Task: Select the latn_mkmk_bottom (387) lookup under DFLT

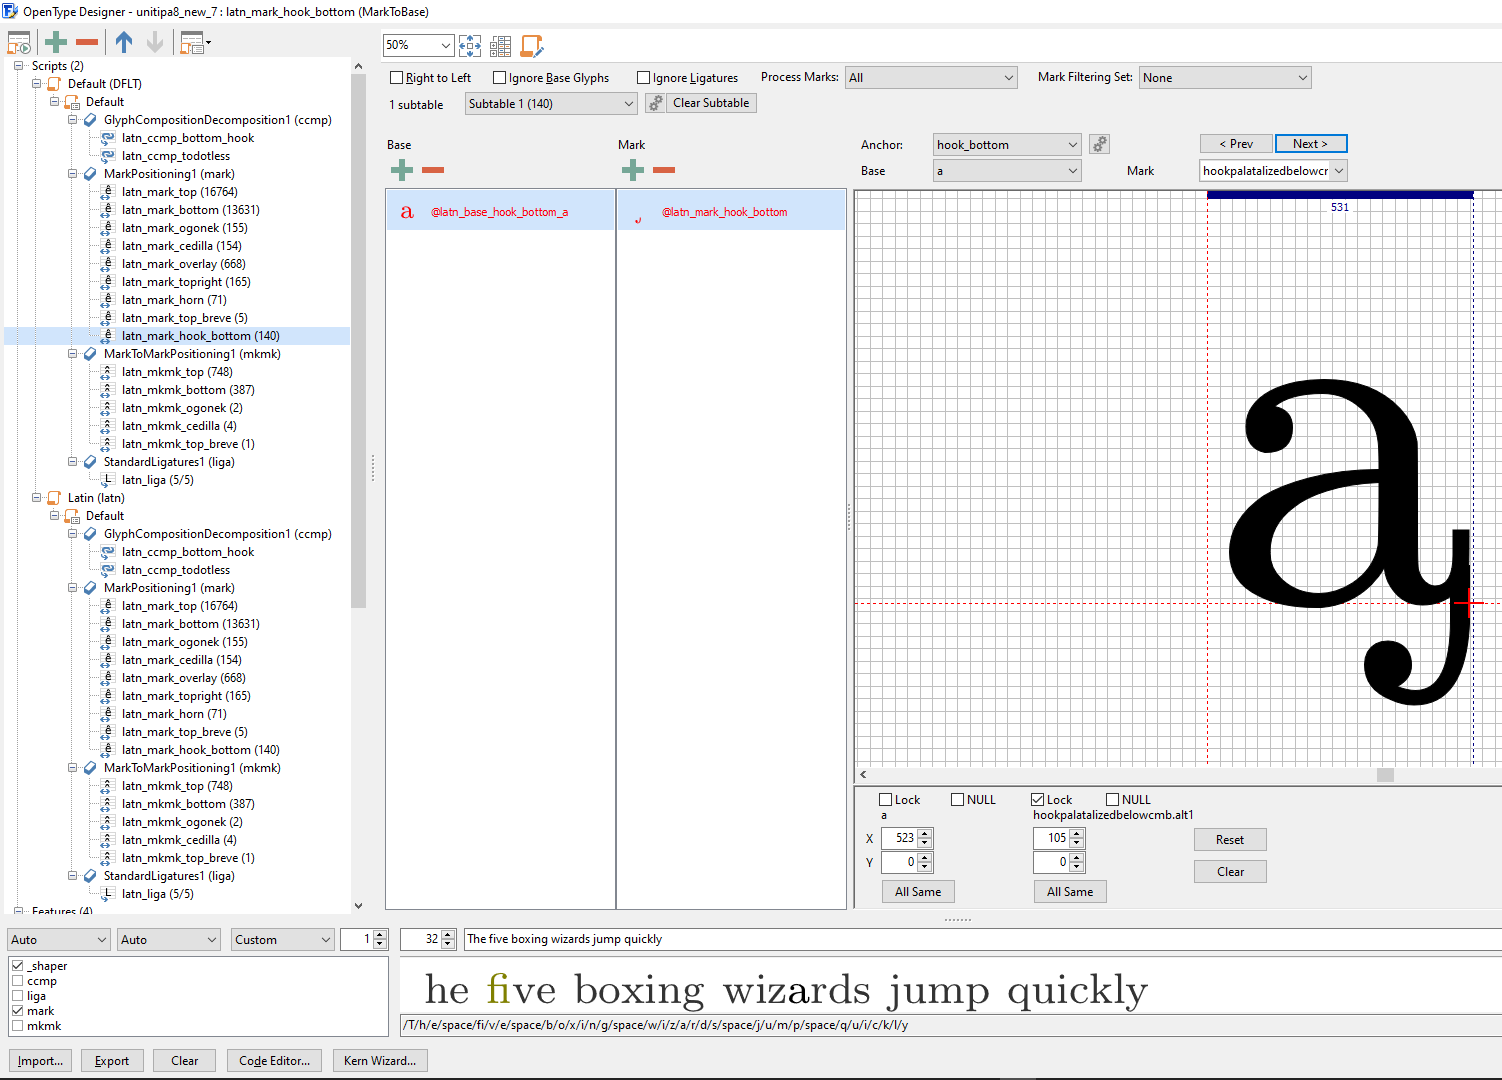Action: tap(188, 390)
